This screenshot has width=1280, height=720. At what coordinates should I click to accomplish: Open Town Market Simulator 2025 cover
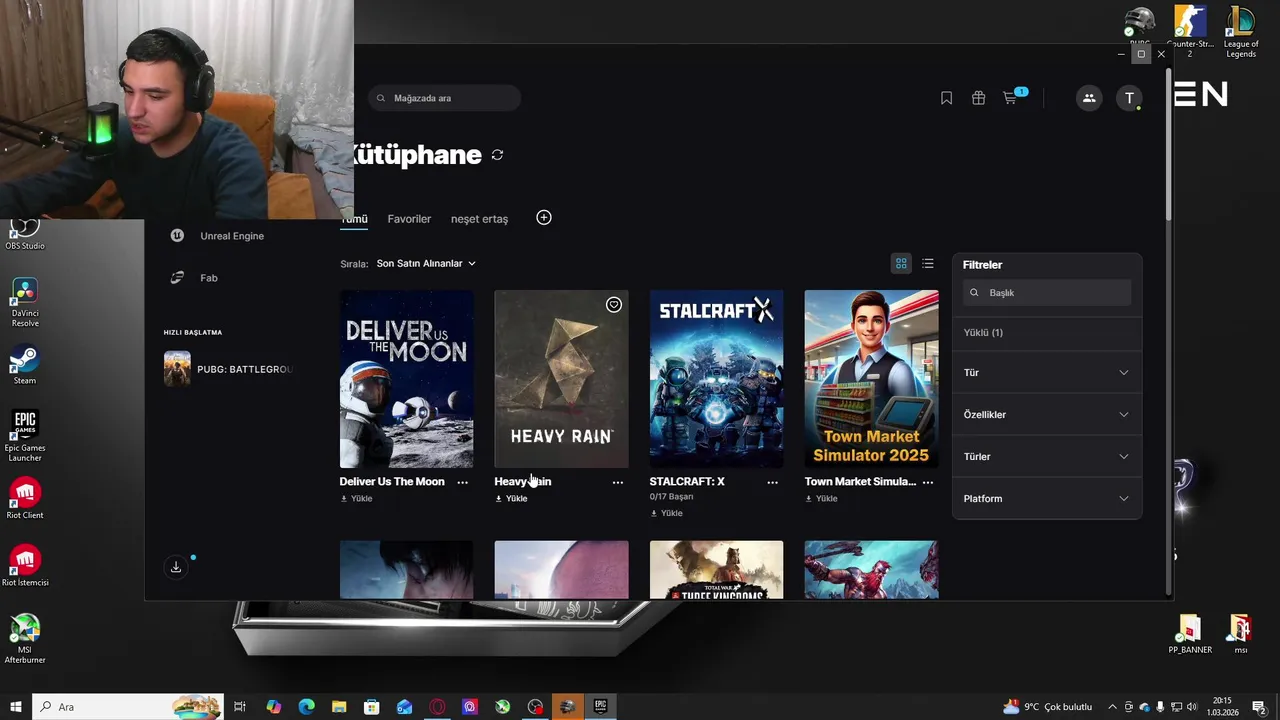(x=871, y=379)
